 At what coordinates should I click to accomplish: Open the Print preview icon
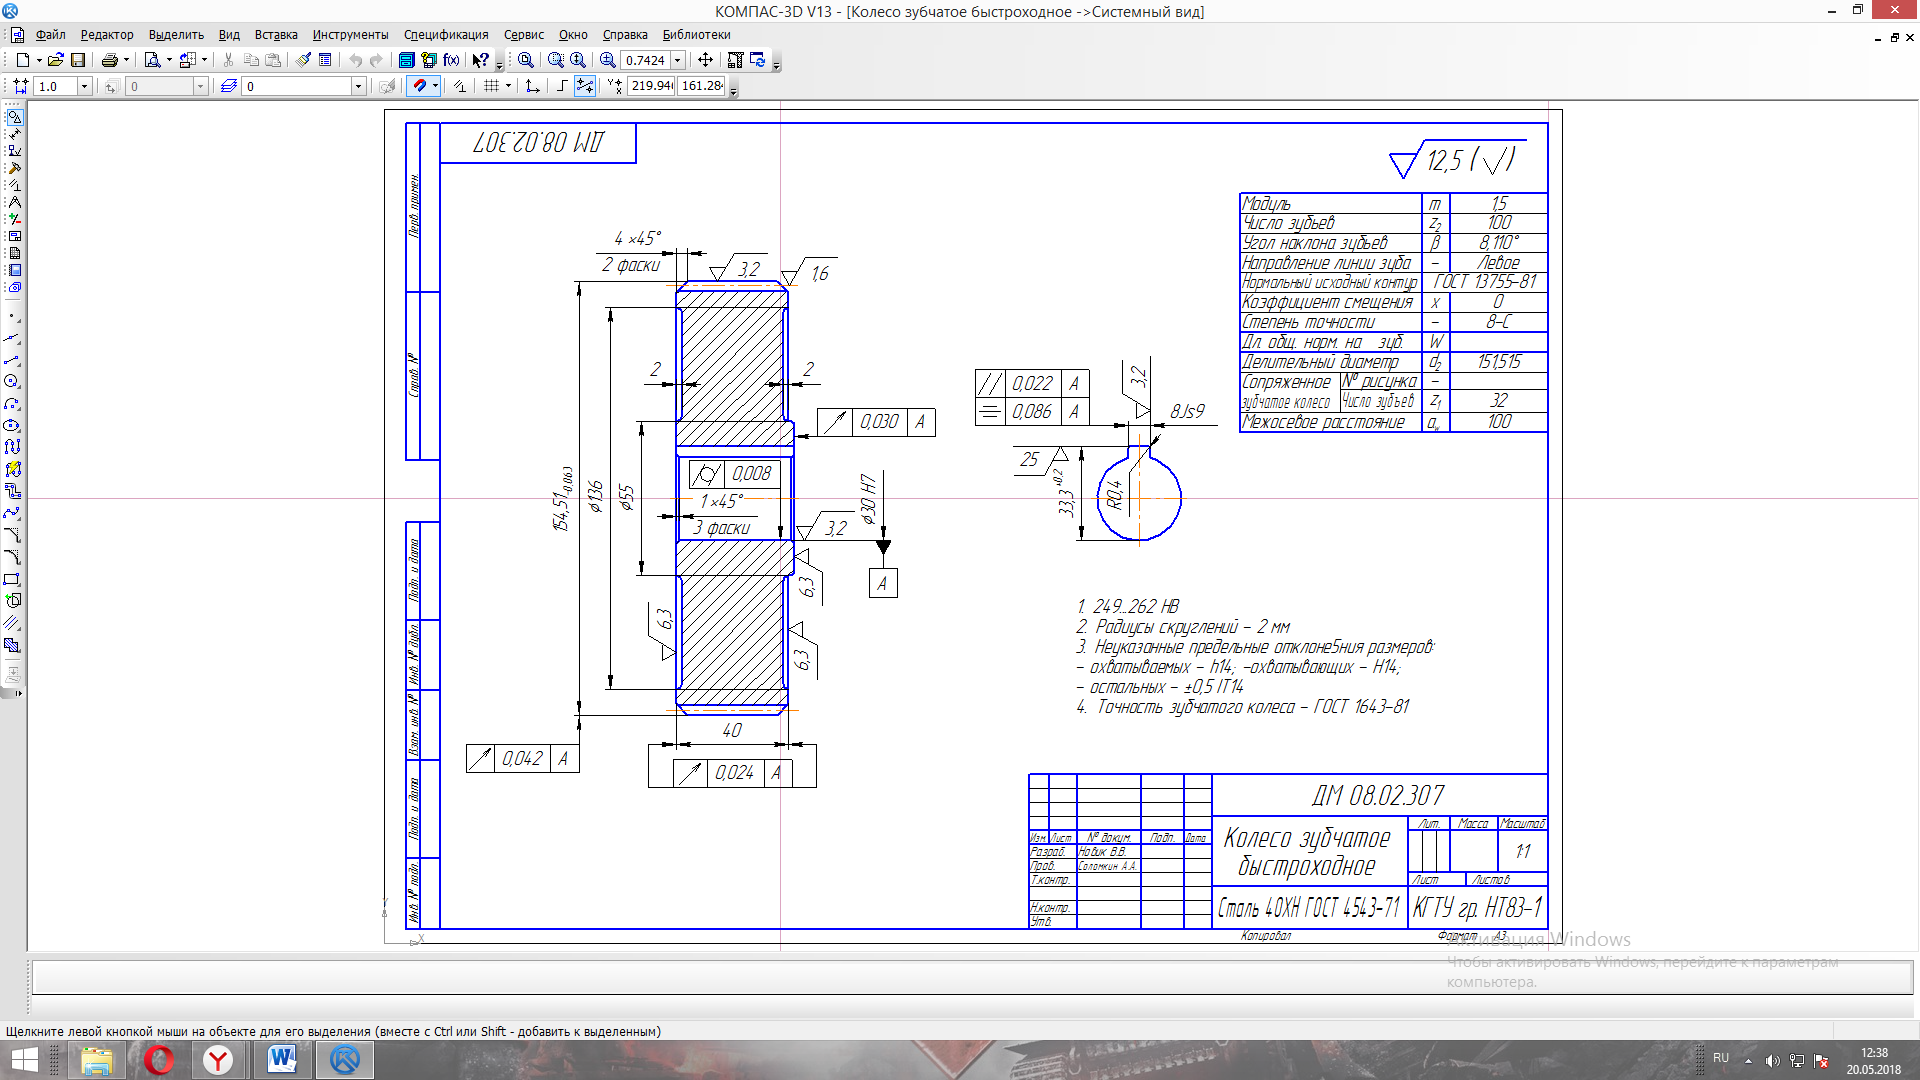coord(152,60)
